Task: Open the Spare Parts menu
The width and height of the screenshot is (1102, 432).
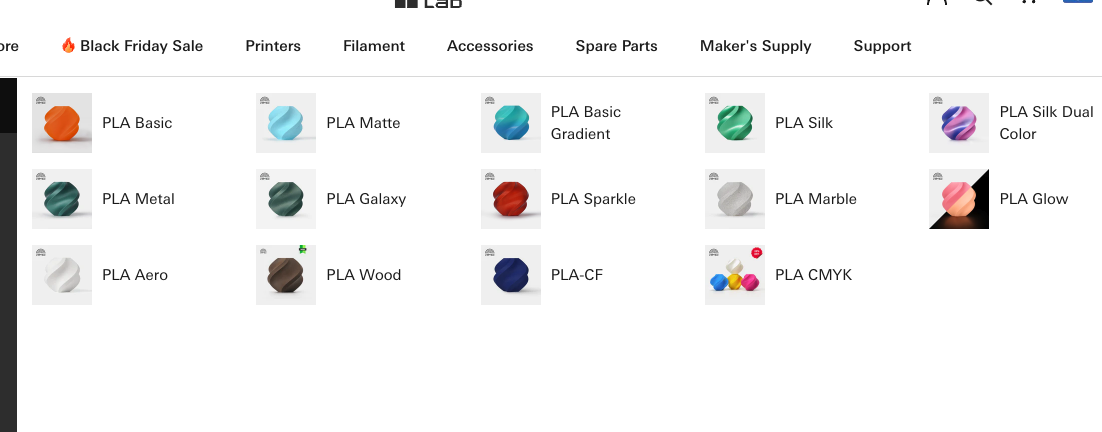Action: coord(617,46)
